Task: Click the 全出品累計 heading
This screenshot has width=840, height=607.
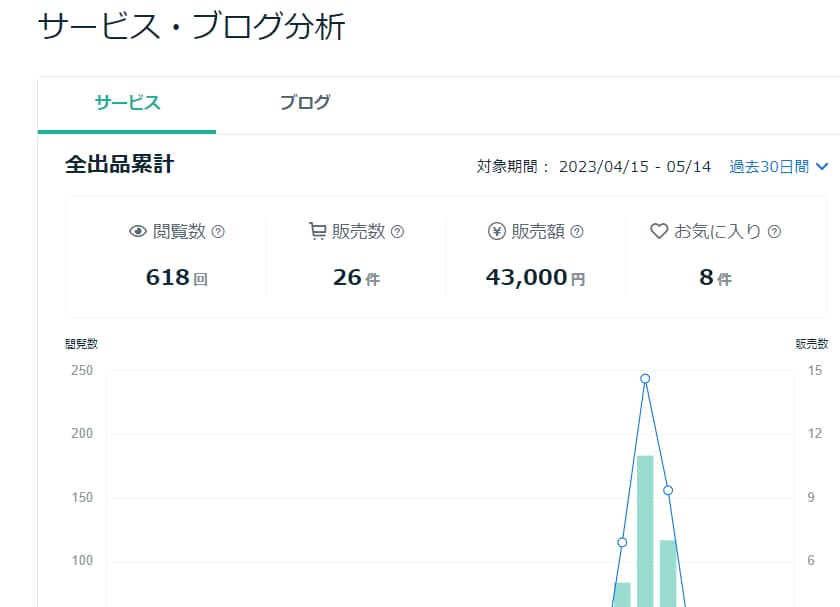Action: [x=119, y=164]
